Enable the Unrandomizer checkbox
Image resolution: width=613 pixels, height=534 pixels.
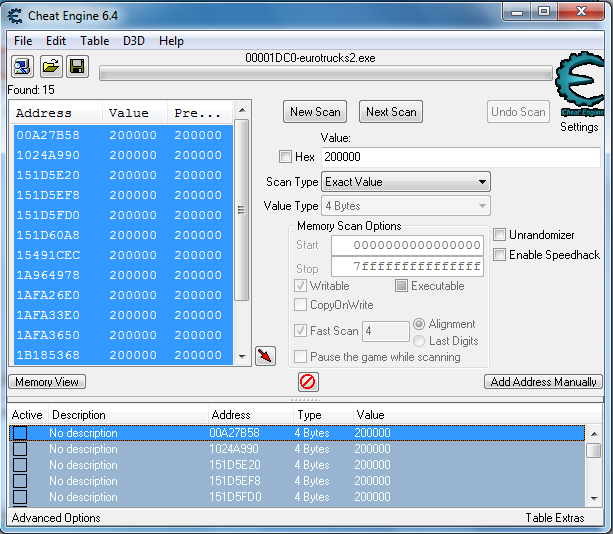500,235
